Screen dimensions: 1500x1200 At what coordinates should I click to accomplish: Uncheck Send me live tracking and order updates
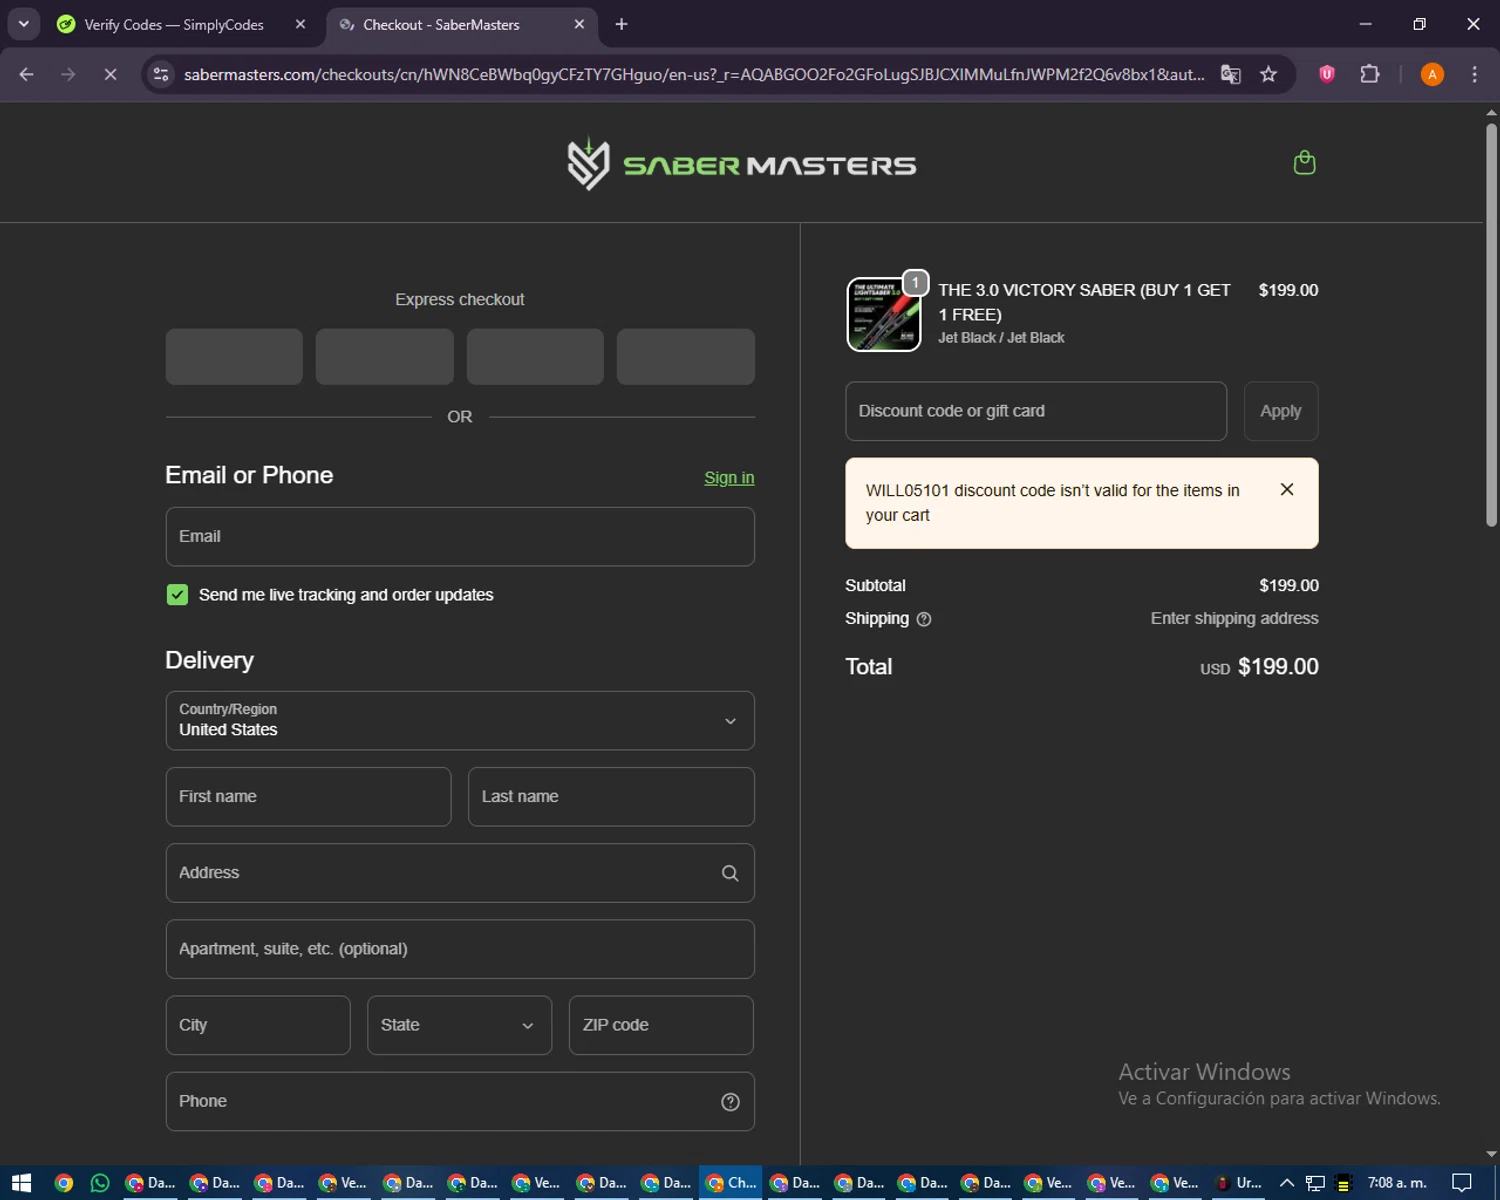(x=177, y=595)
